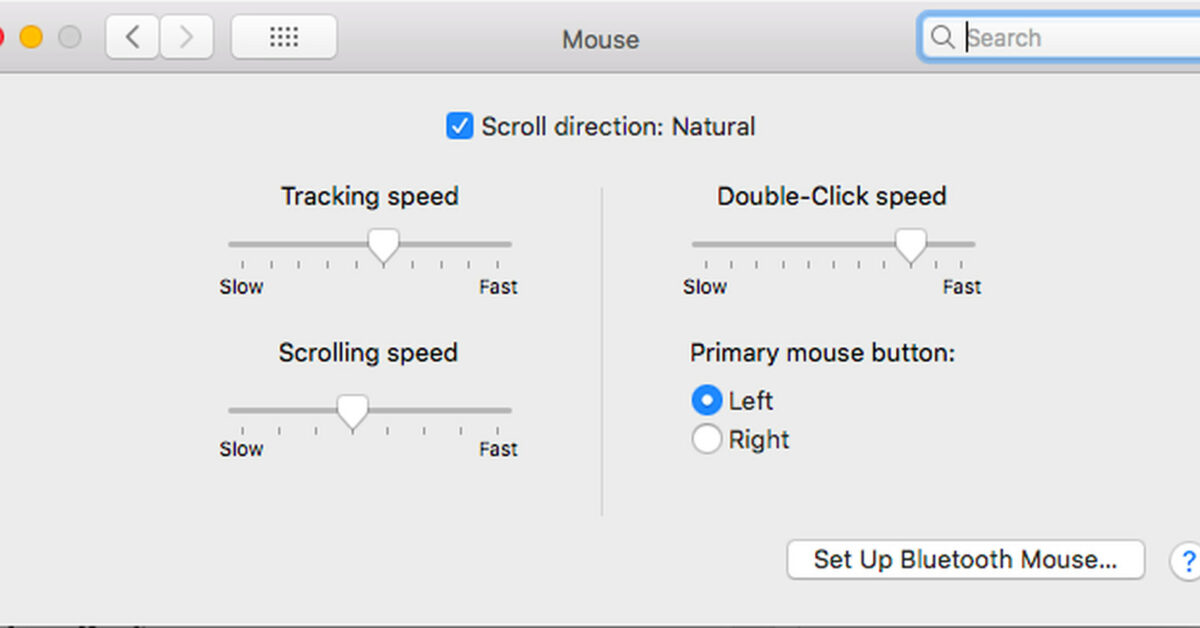
Task: Select Right as primary mouse button
Action: click(706, 438)
